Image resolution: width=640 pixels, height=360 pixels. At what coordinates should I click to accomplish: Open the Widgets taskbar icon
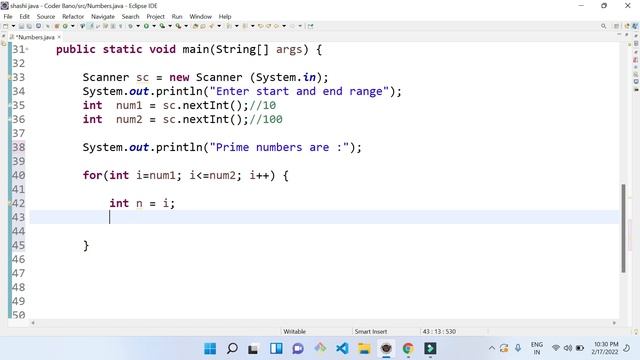click(276, 349)
